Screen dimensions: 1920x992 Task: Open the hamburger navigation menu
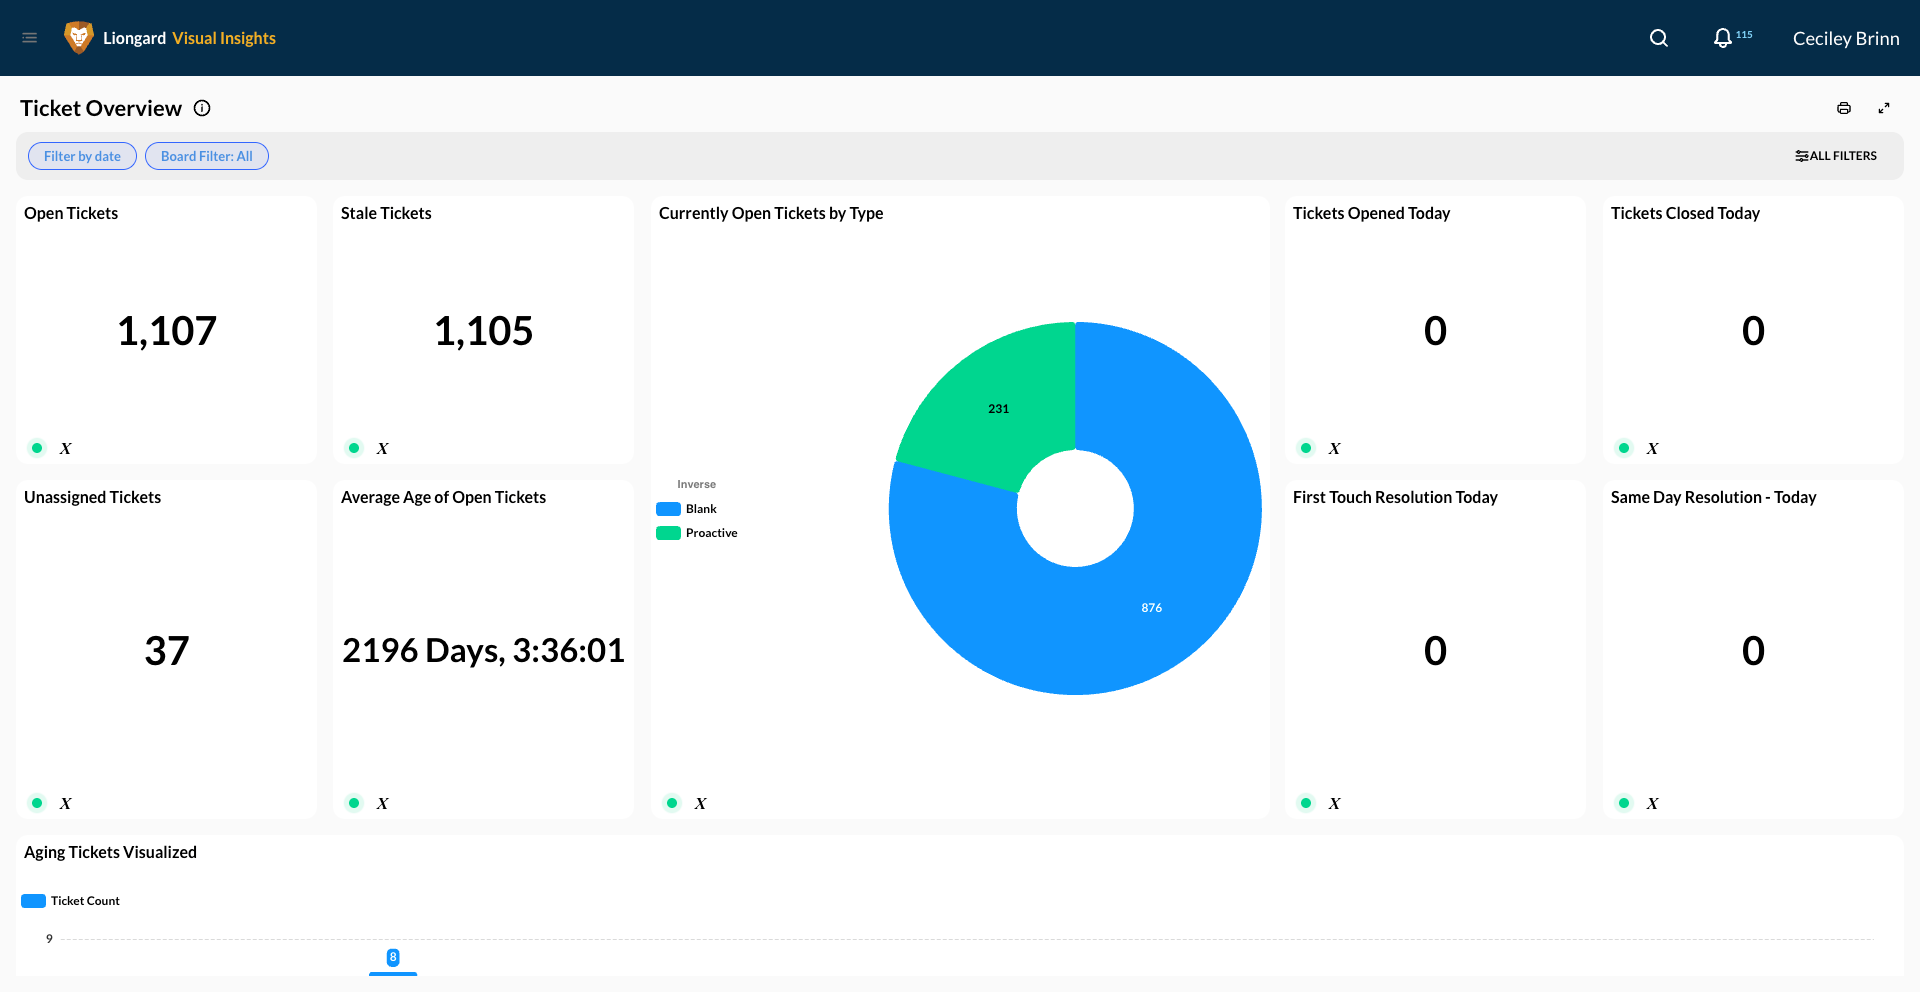[x=30, y=38]
